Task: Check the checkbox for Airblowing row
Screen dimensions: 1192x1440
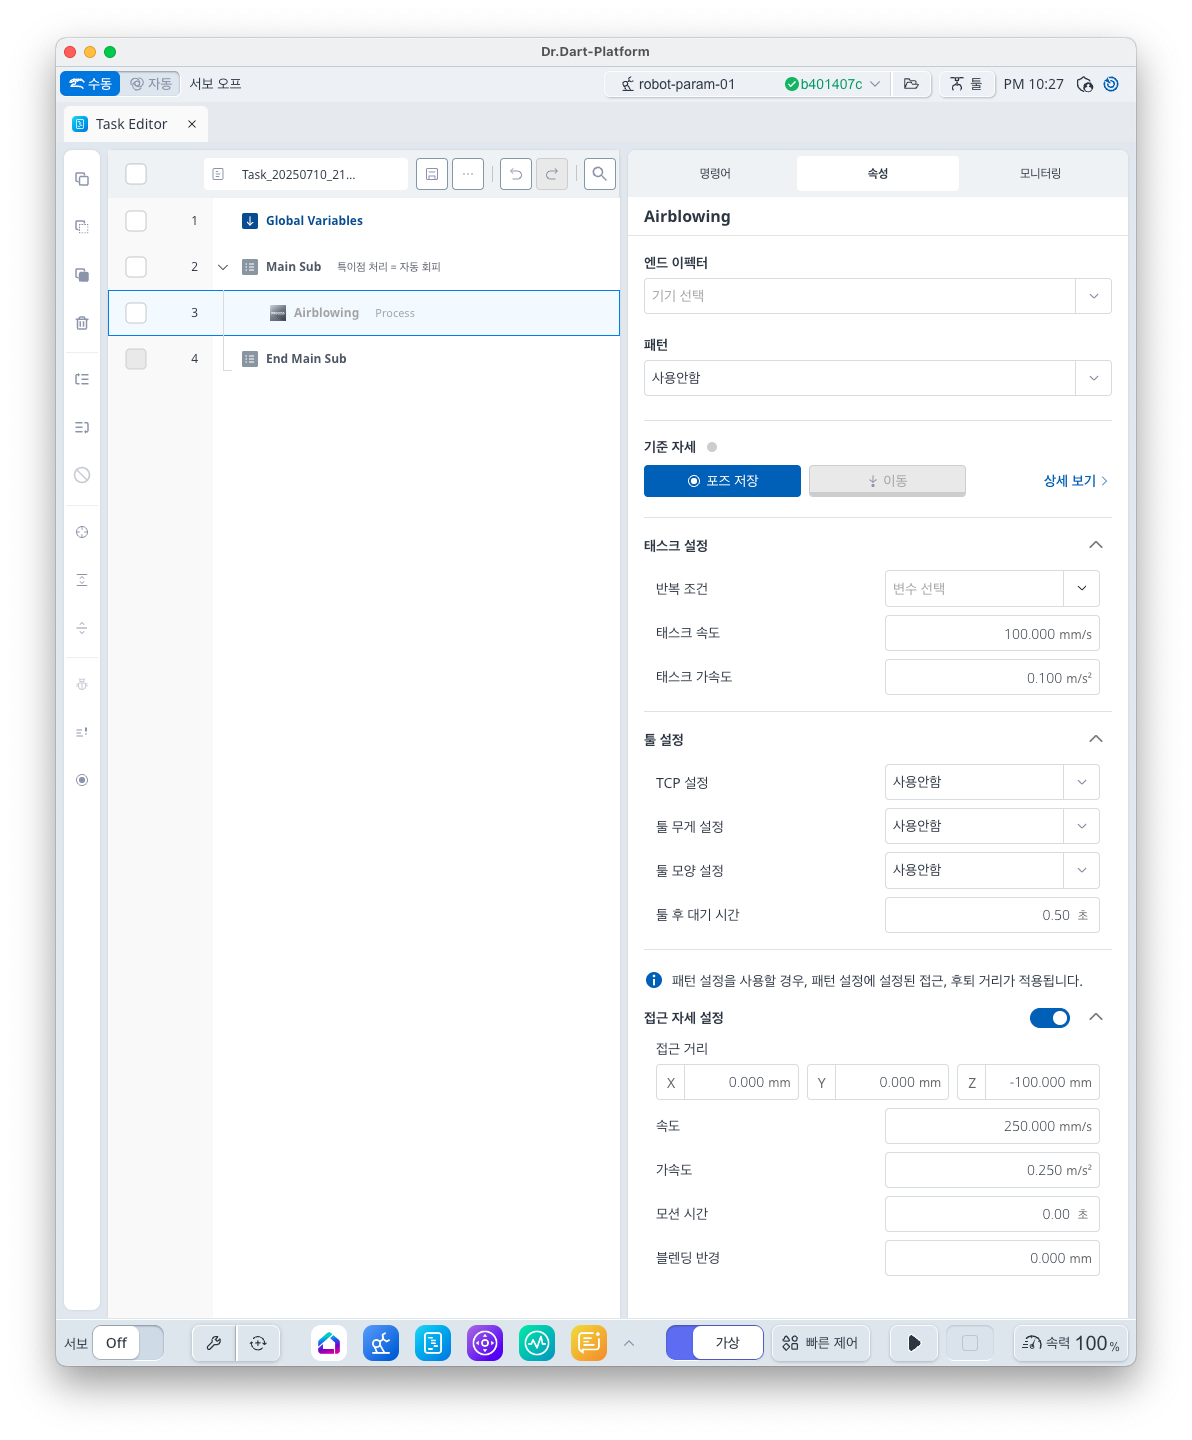Action: 136,313
